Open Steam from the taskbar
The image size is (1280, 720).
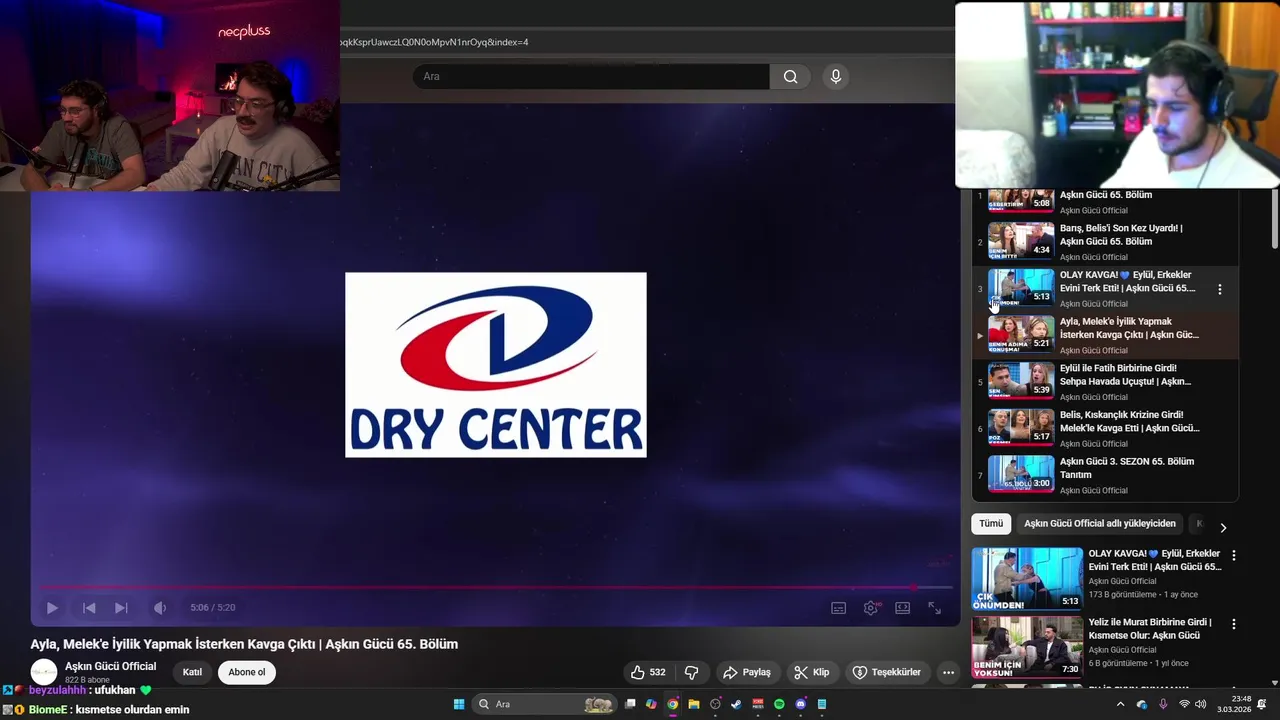pyautogui.click(x=737, y=704)
